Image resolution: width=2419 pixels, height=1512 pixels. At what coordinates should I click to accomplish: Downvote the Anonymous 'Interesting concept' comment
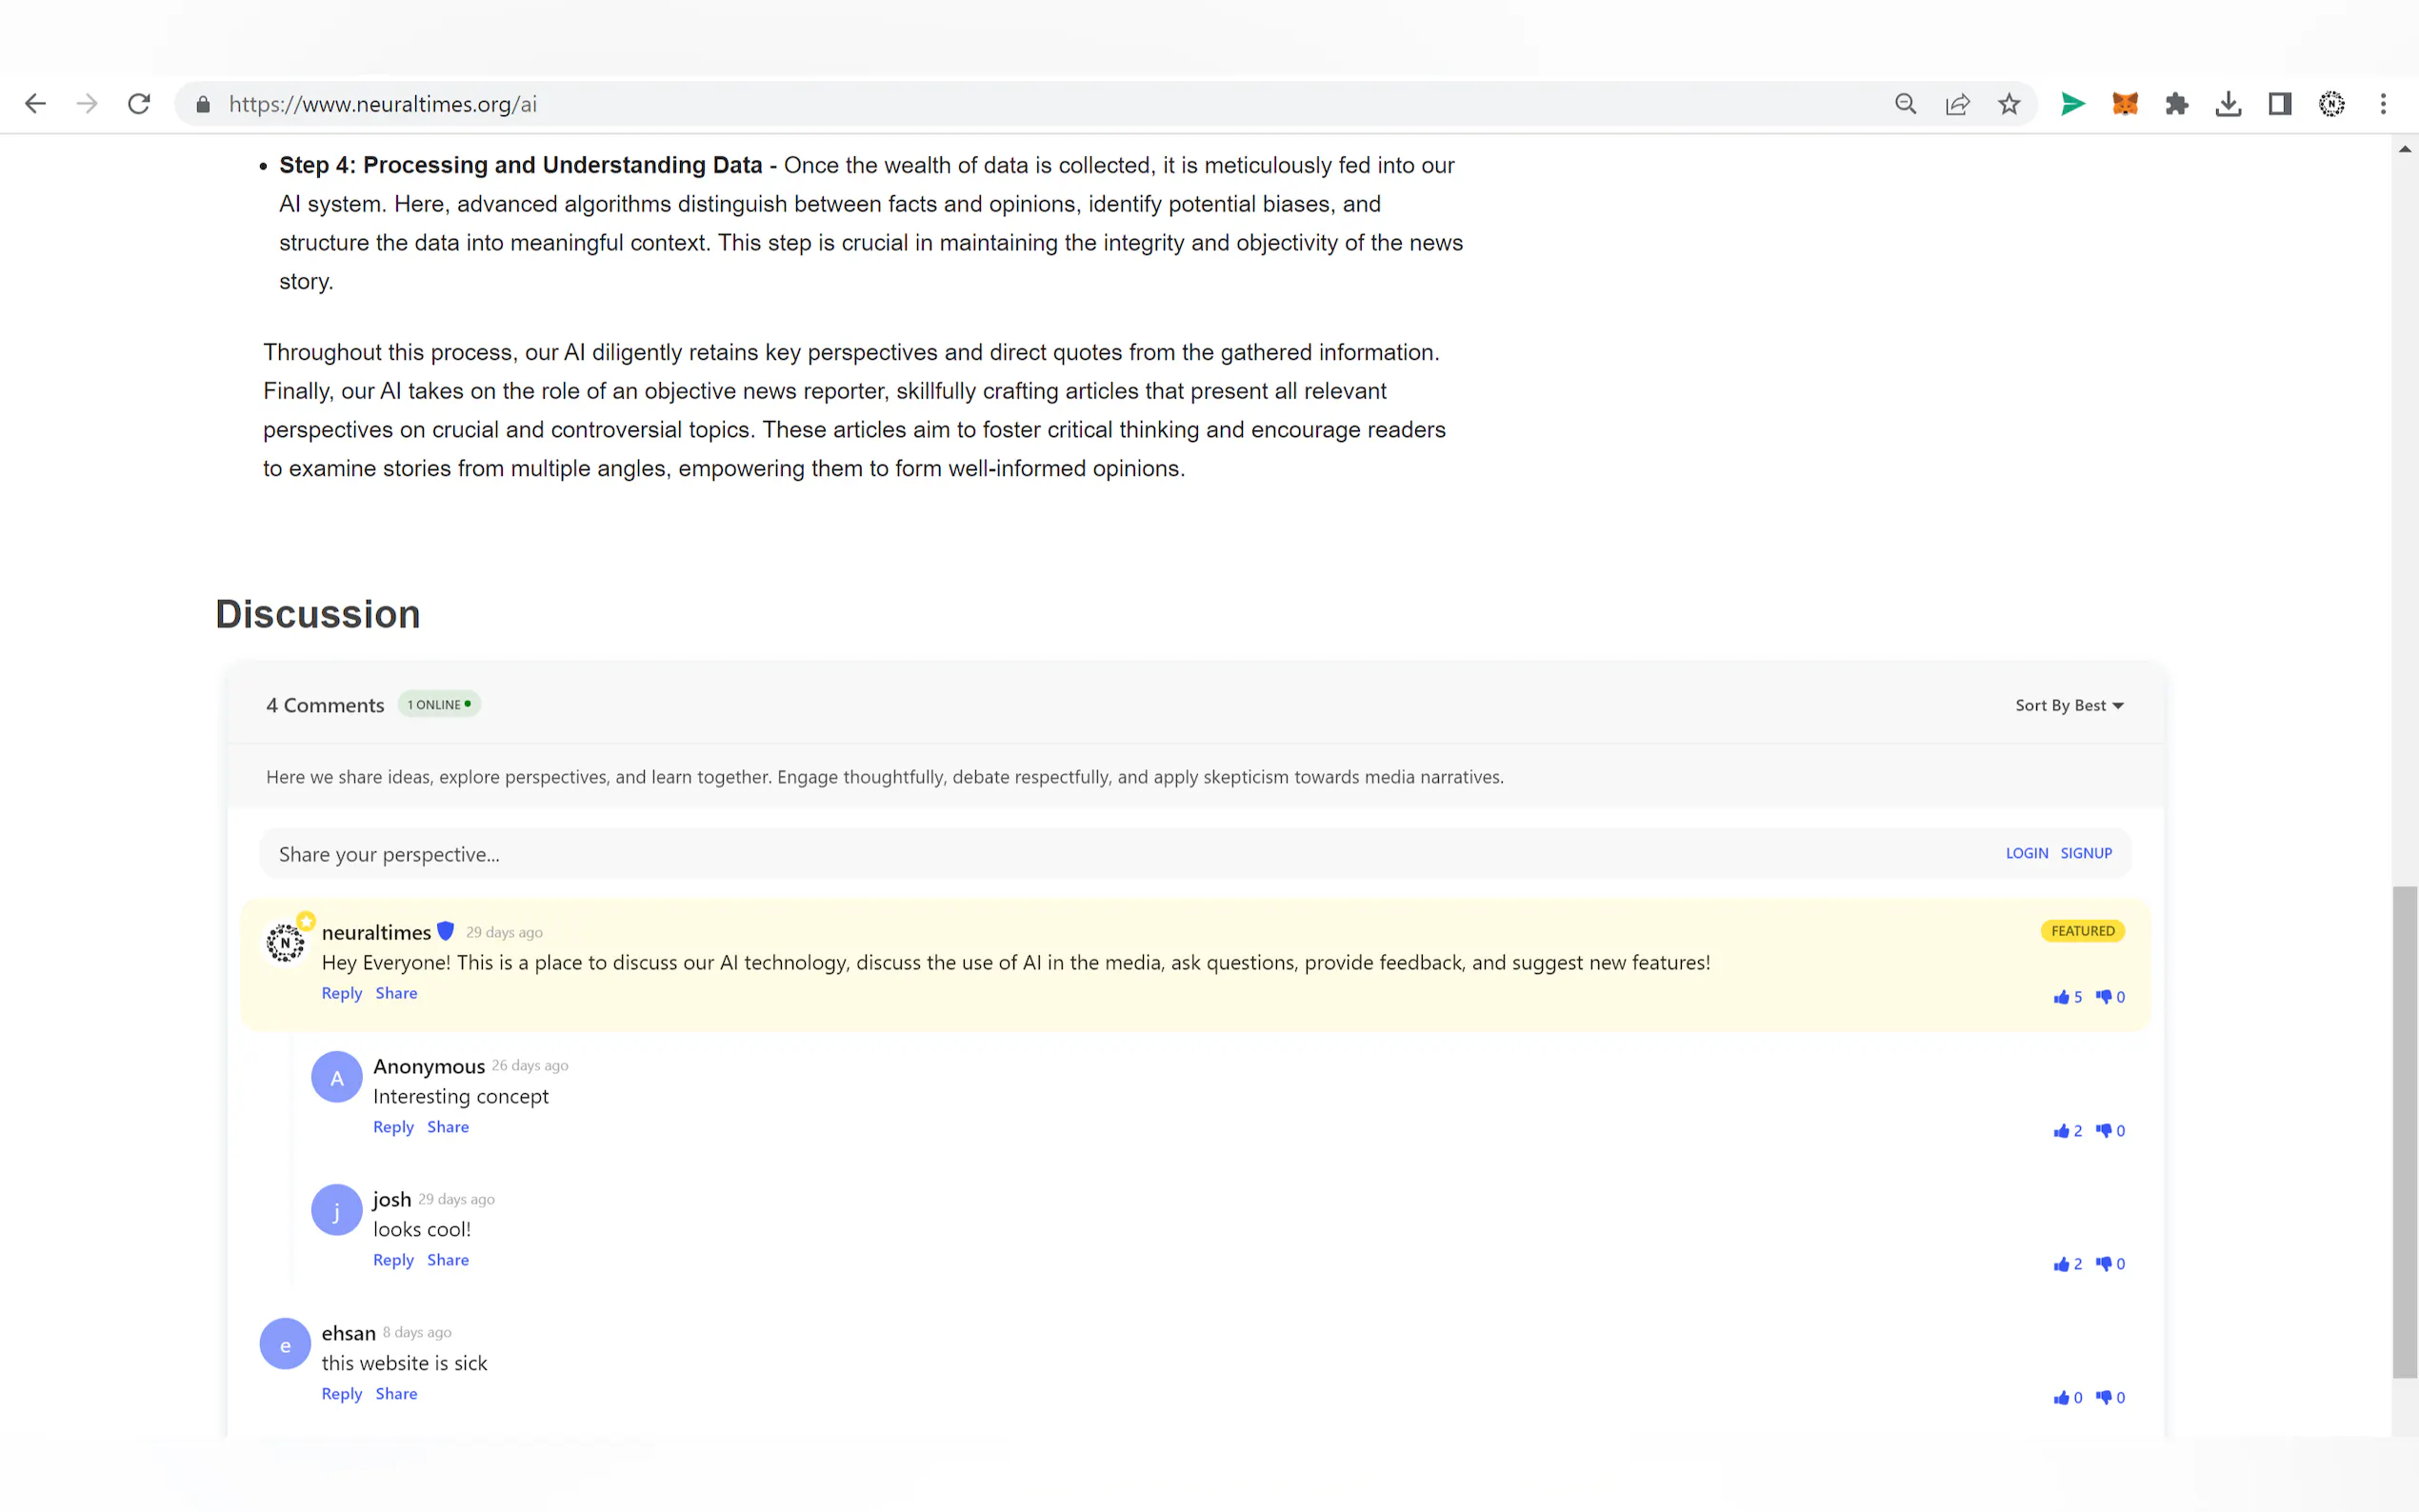click(x=2104, y=1130)
